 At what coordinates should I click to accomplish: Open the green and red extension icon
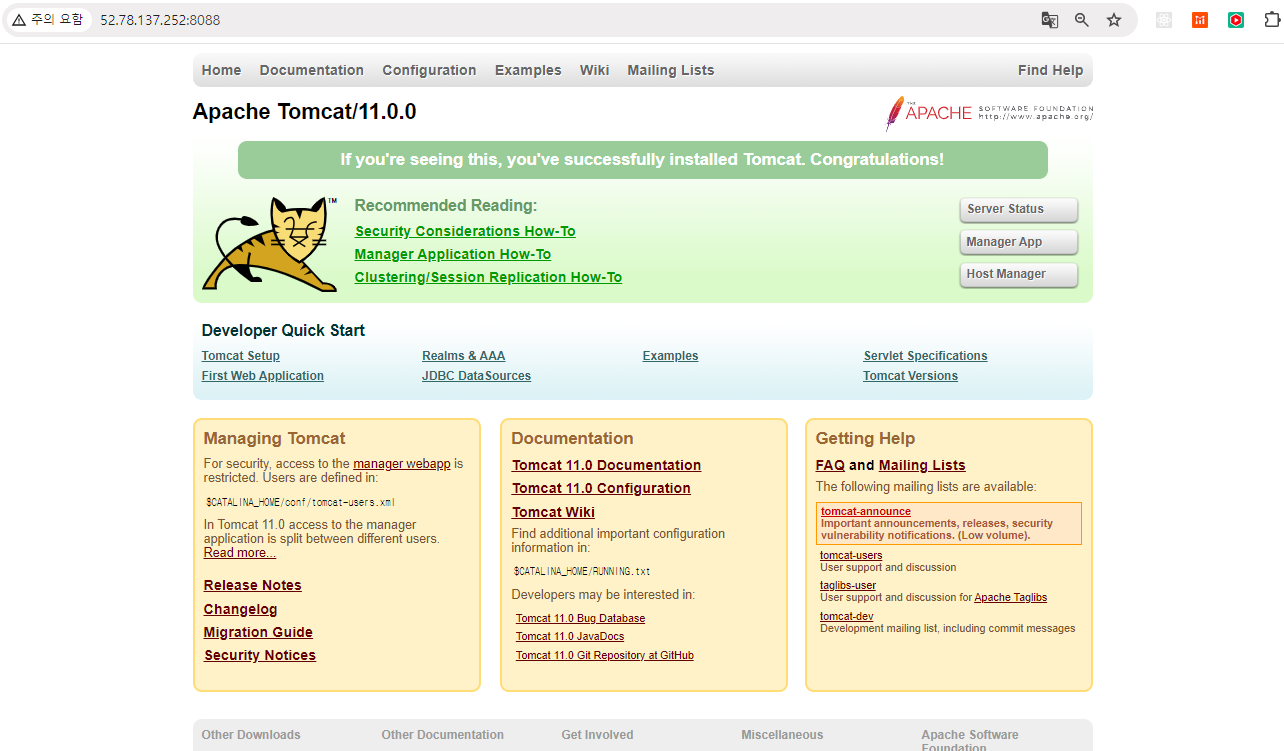point(1236,20)
